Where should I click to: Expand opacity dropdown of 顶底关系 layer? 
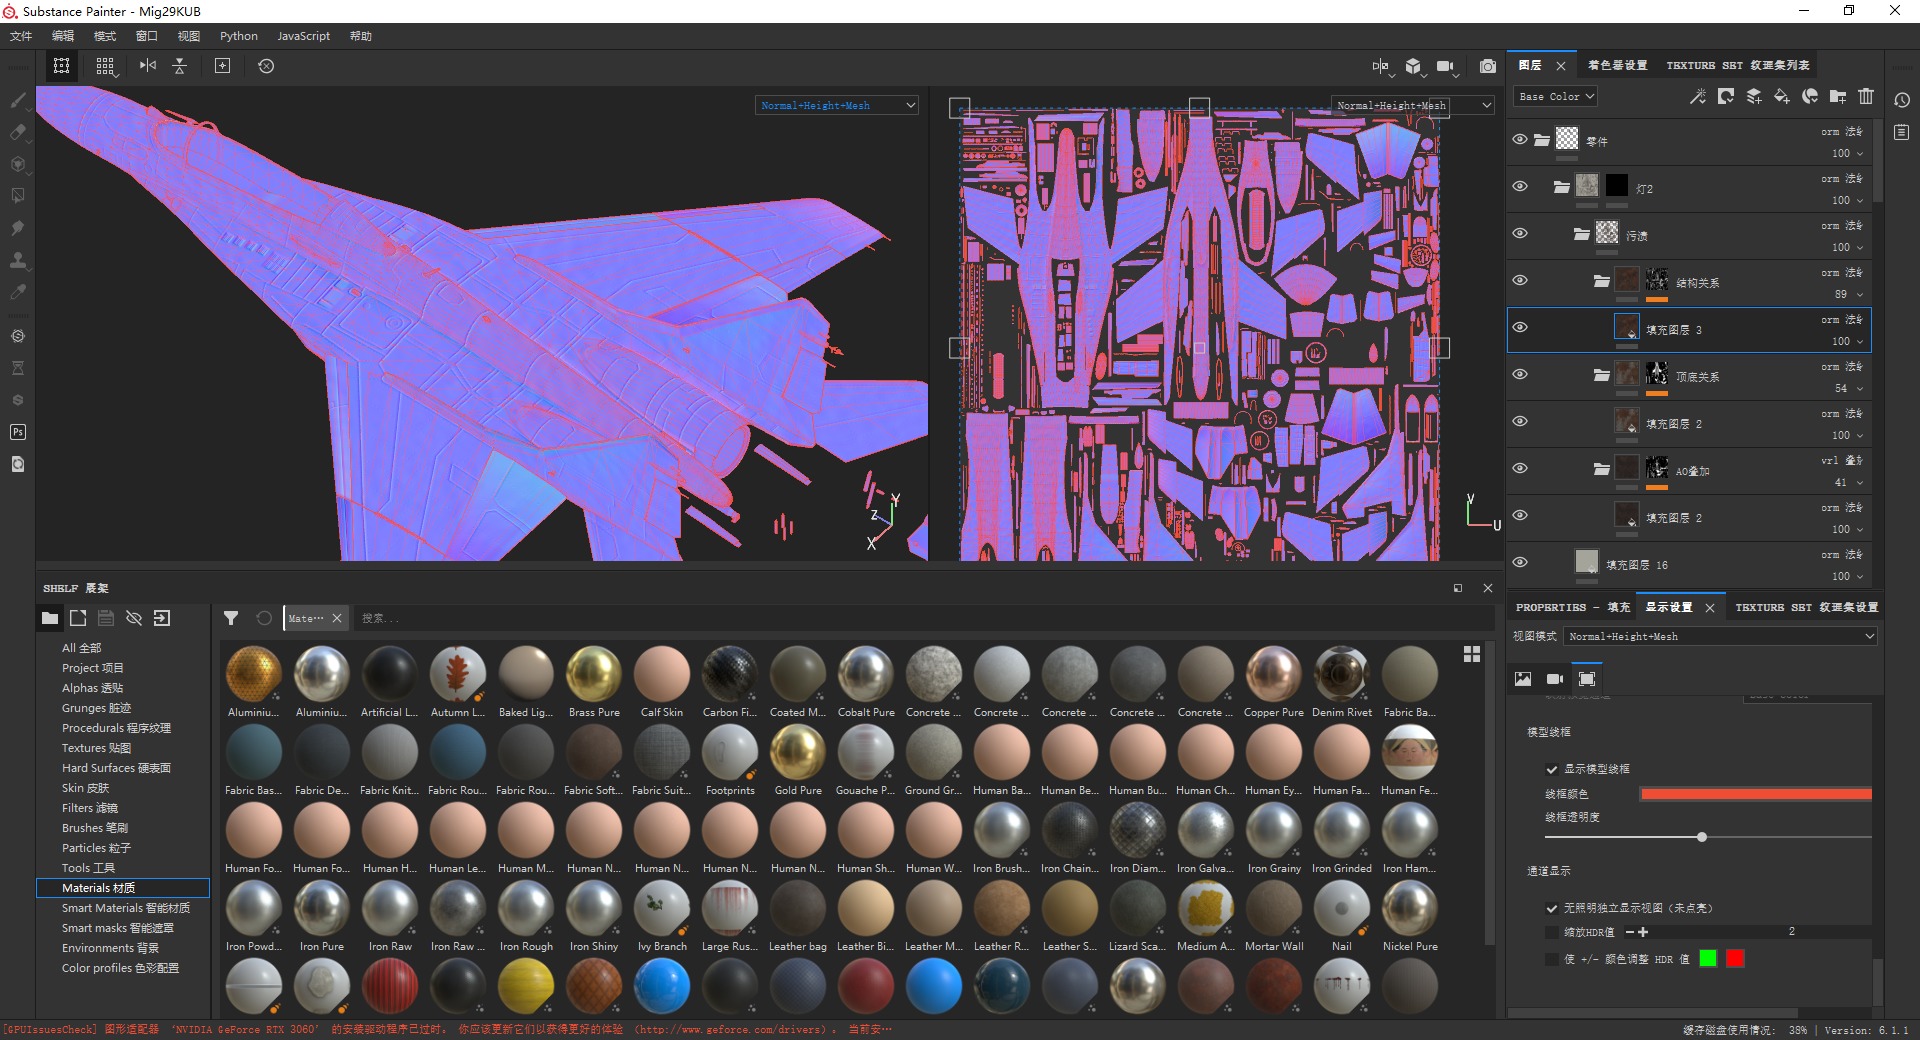click(x=1860, y=388)
